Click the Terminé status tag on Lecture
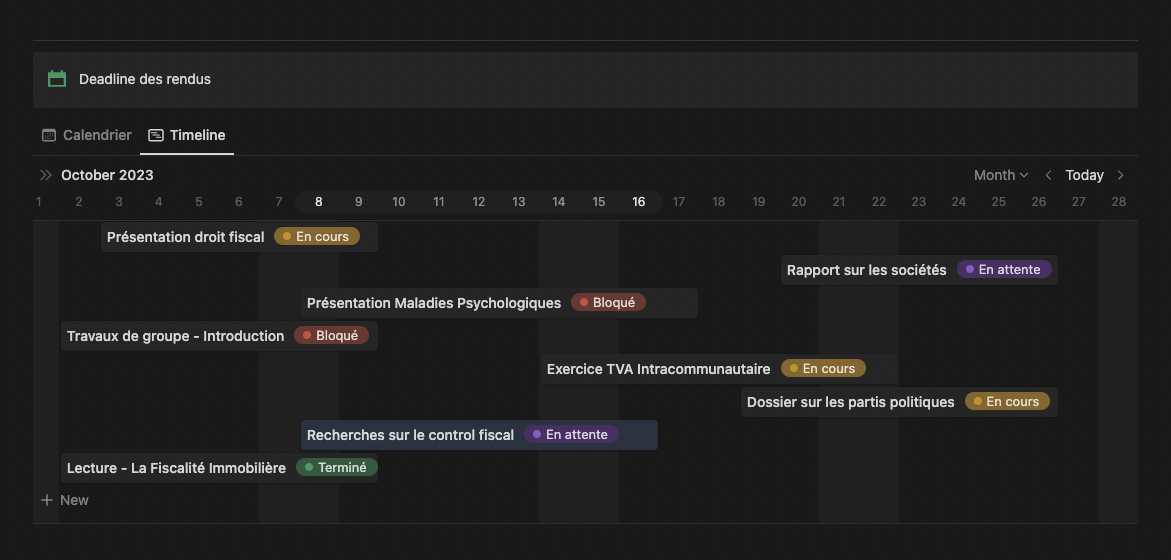 pos(336,467)
